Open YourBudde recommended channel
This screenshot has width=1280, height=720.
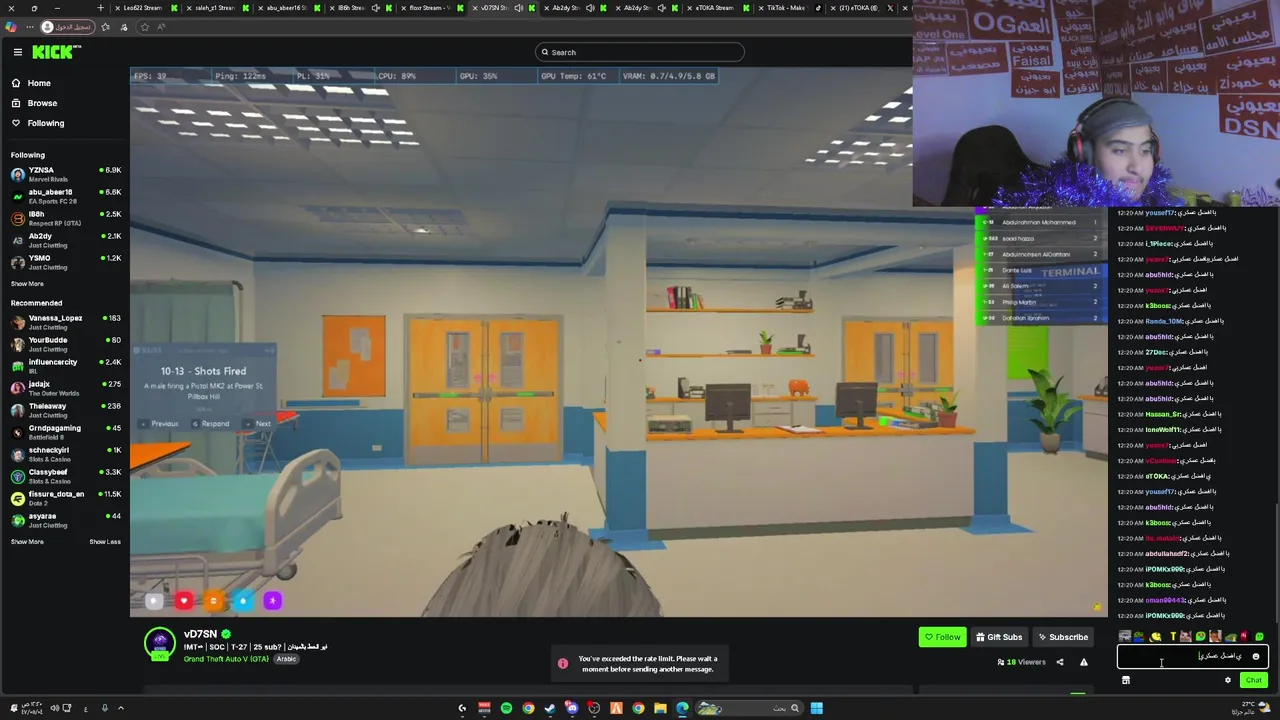tap(65, 344)
